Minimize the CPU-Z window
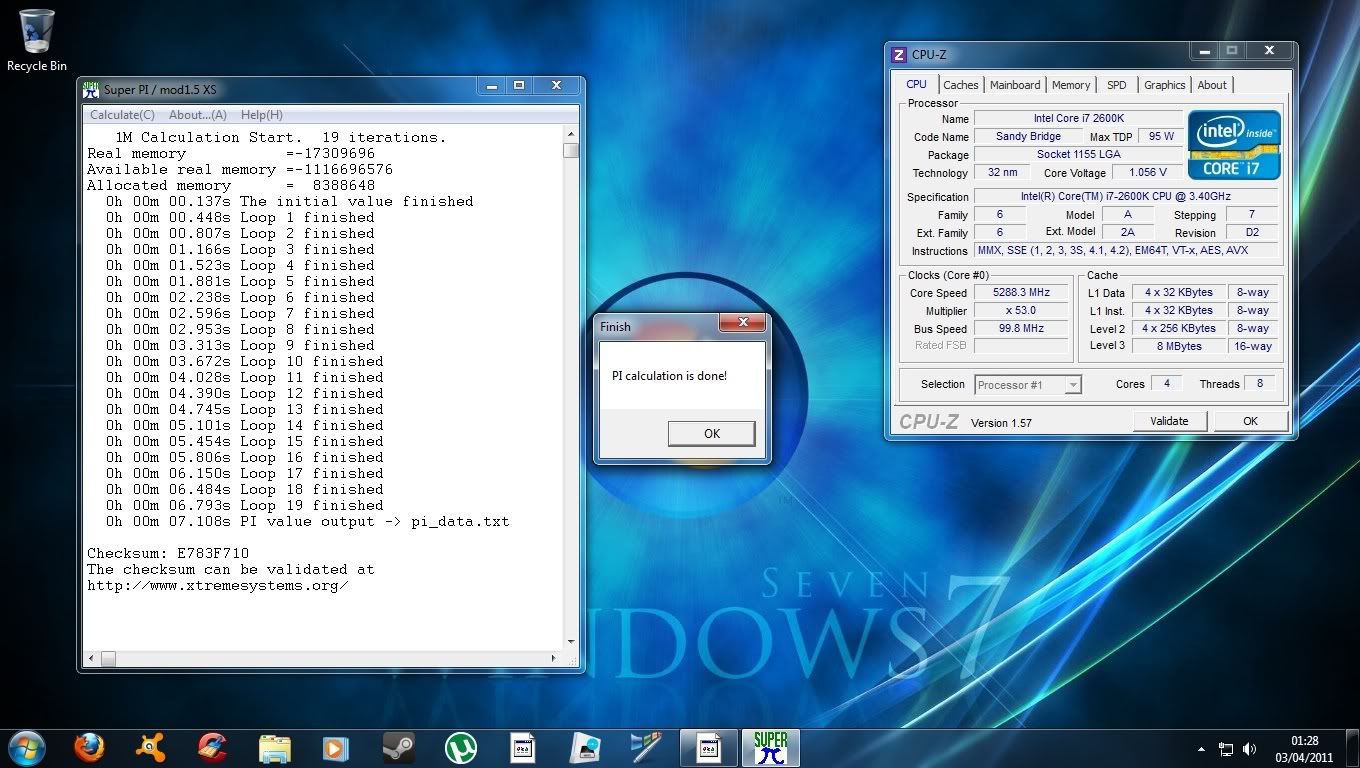Screen dimensions: 1360x768 click(1204, 49)
